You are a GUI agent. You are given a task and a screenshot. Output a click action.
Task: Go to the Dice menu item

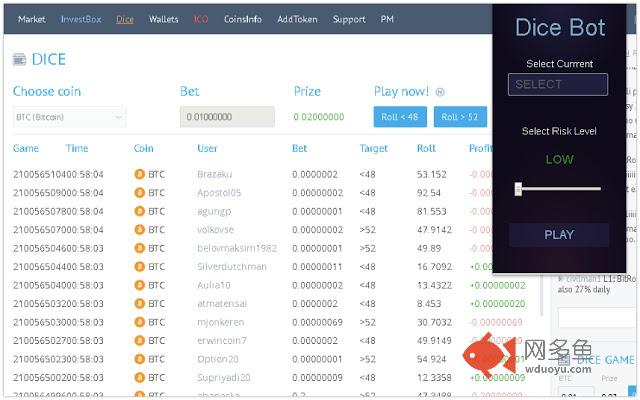[x=125, y=19]
